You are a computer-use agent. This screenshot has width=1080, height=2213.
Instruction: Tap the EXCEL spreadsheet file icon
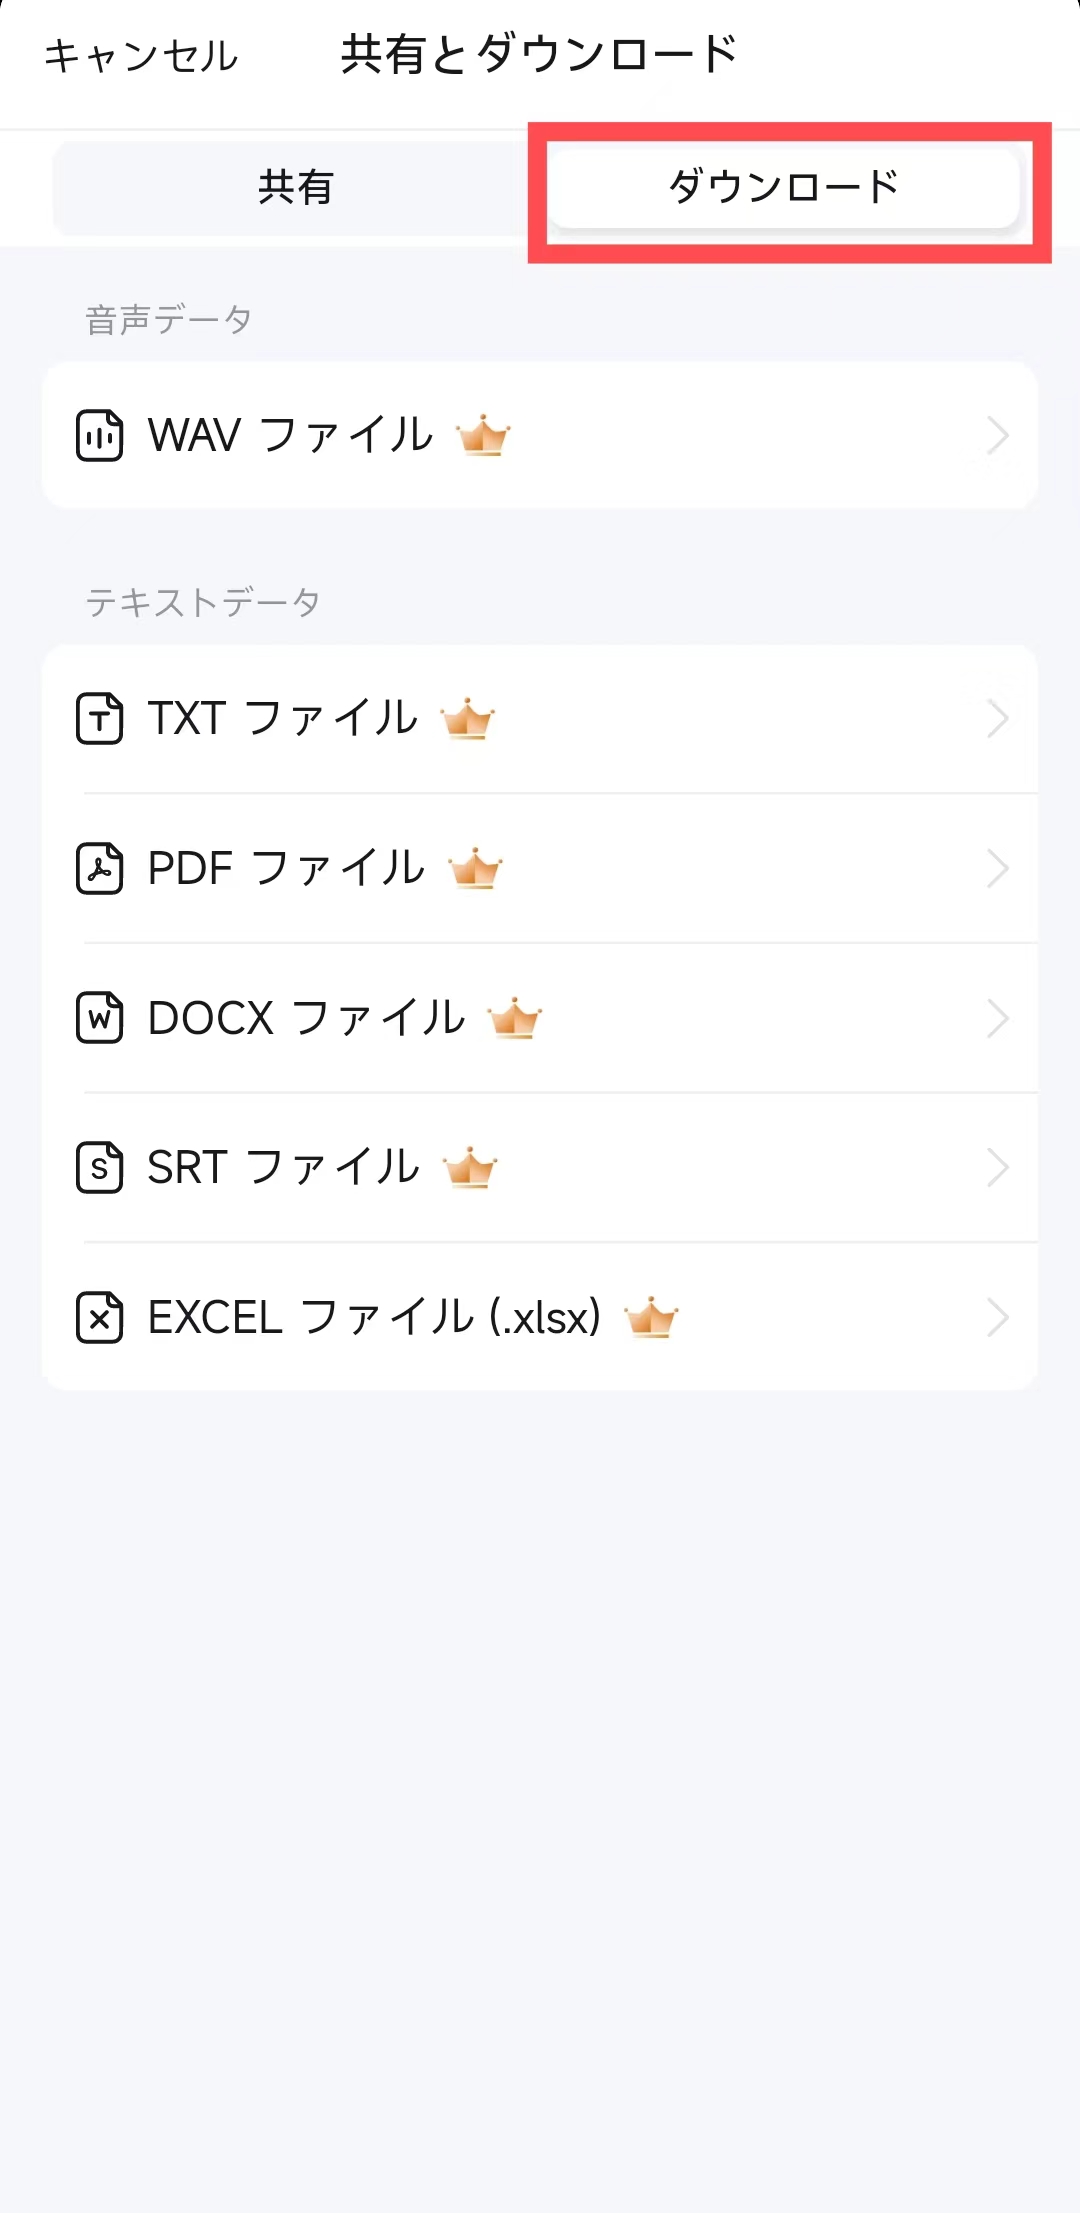(100, 1317)
